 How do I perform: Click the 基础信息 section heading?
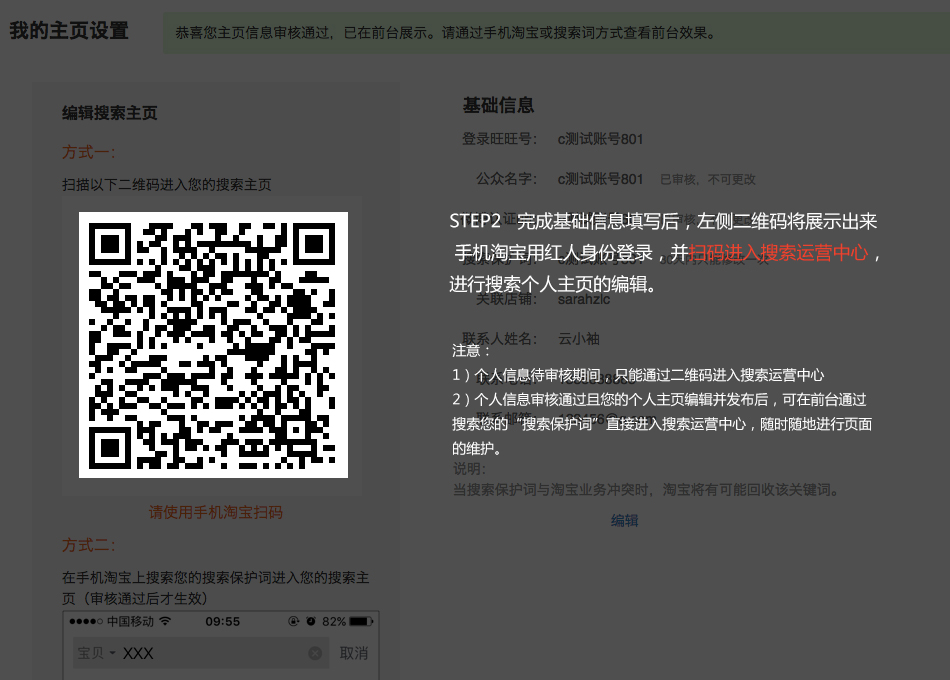point(498,105)
